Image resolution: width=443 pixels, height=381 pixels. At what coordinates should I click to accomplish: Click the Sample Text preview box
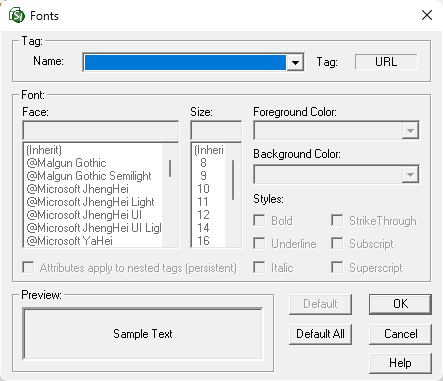tap(143, 334)
